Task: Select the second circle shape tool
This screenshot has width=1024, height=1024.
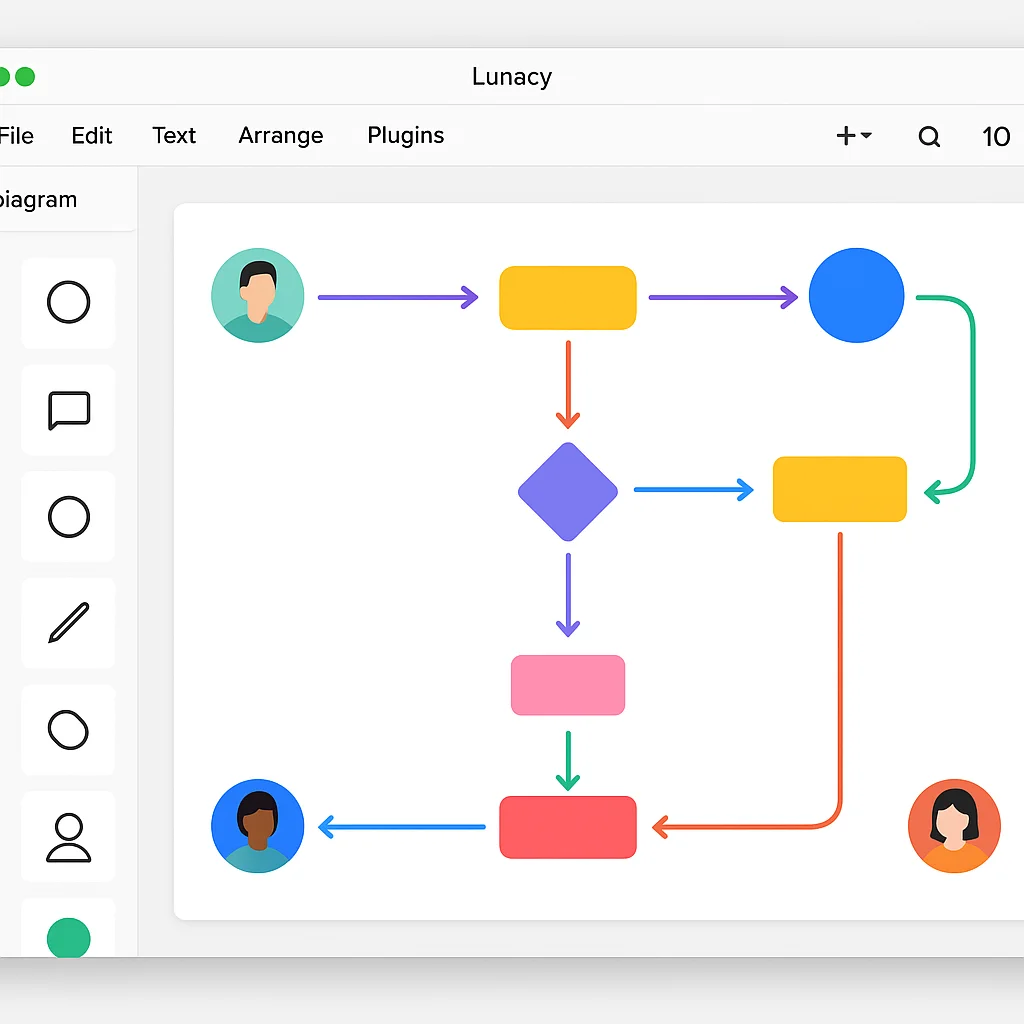Action: click(x=68, y=517)
